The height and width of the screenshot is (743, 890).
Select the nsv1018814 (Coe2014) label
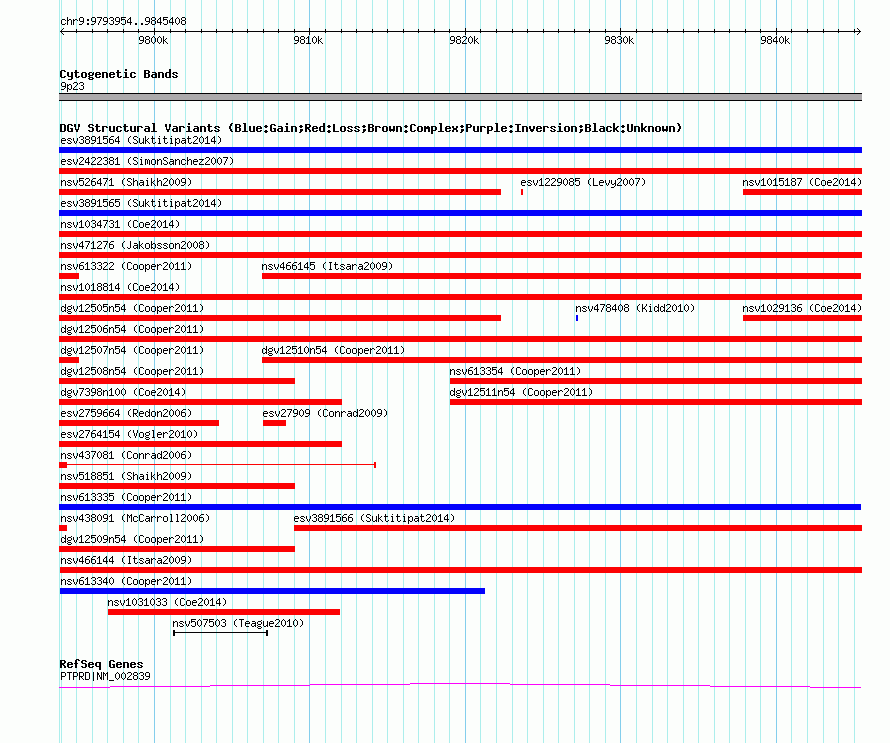click(120, 287)
